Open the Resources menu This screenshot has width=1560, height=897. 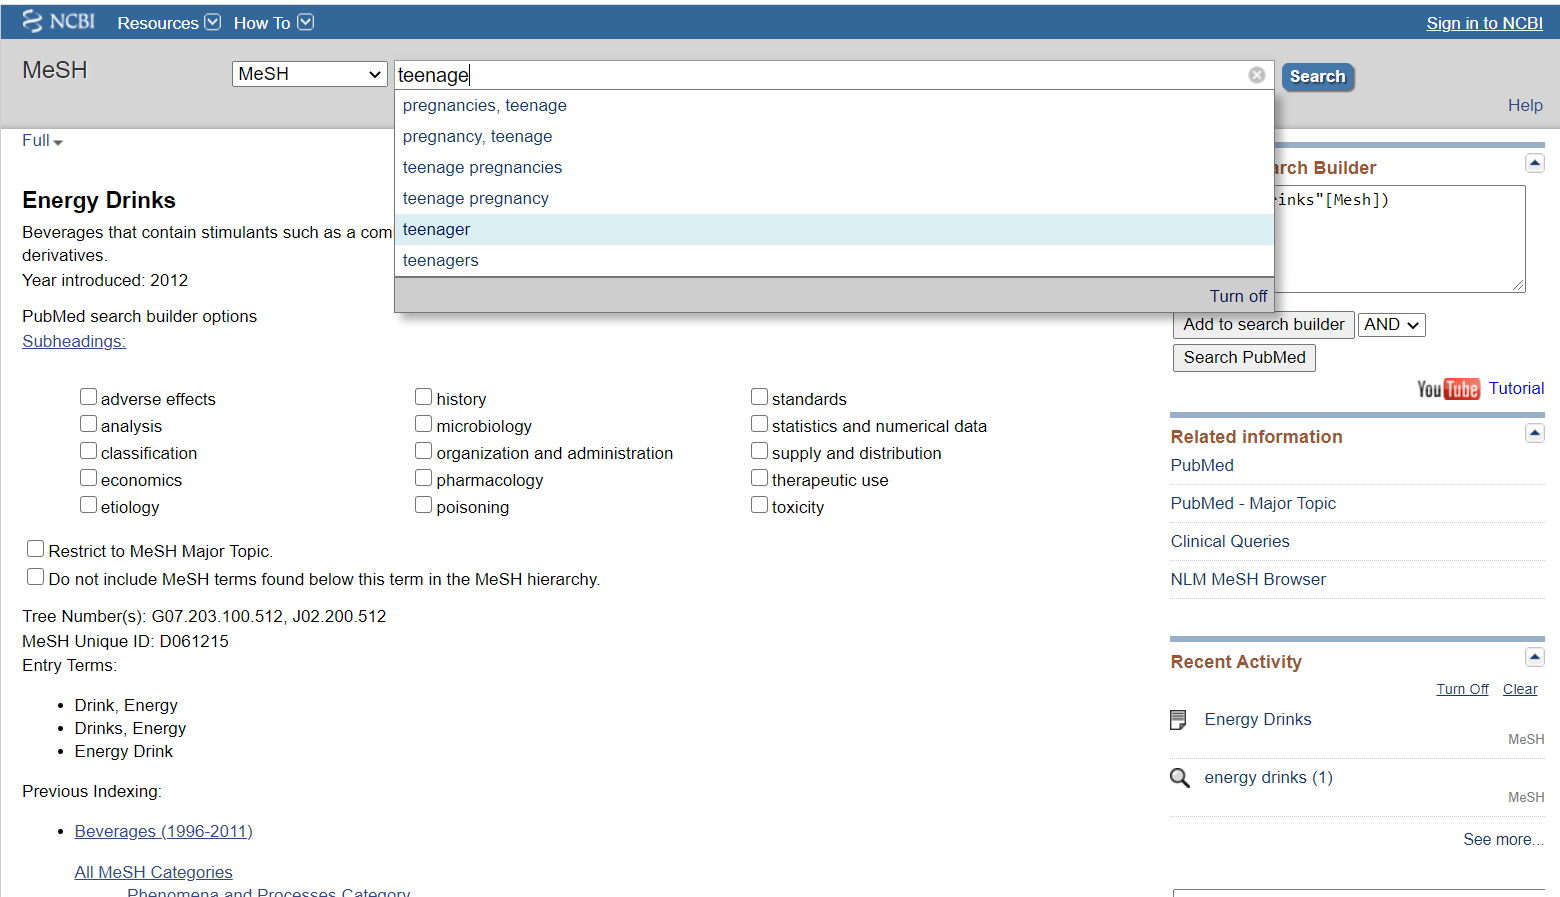168,23
